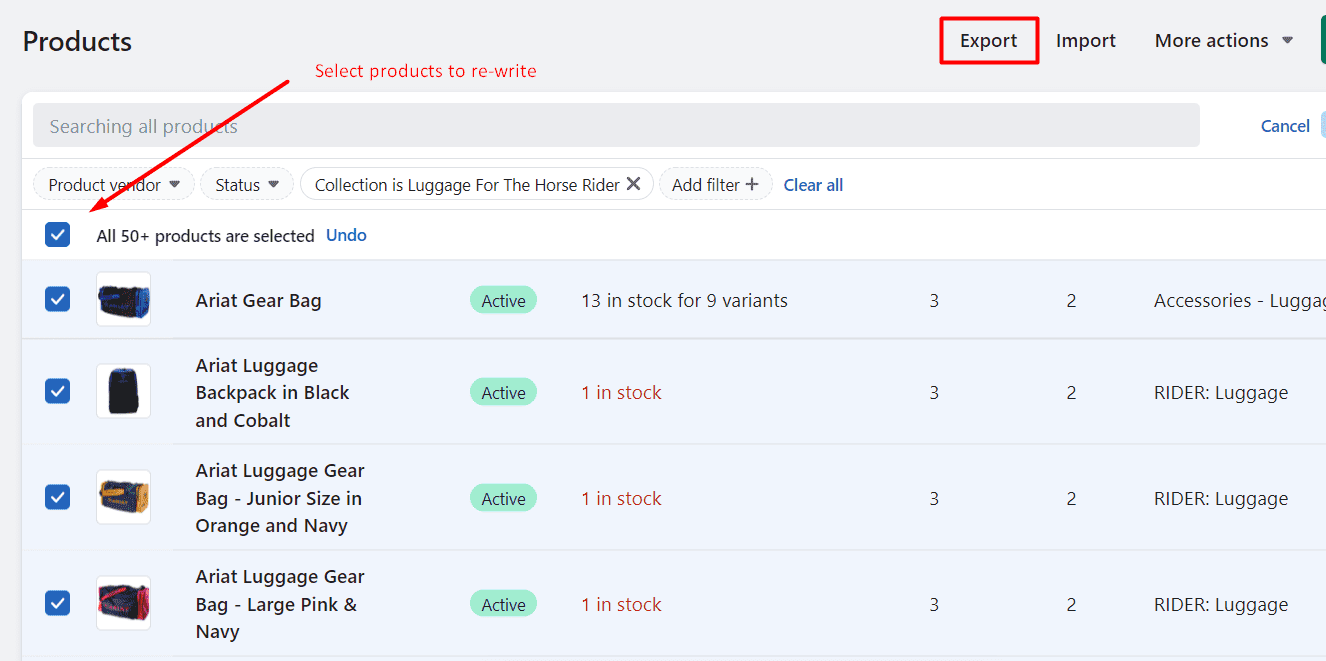Open the Ariat Luggage Backpack thumbnail image
This screenshot has height=661, width=1326.
tap(123, 391)
